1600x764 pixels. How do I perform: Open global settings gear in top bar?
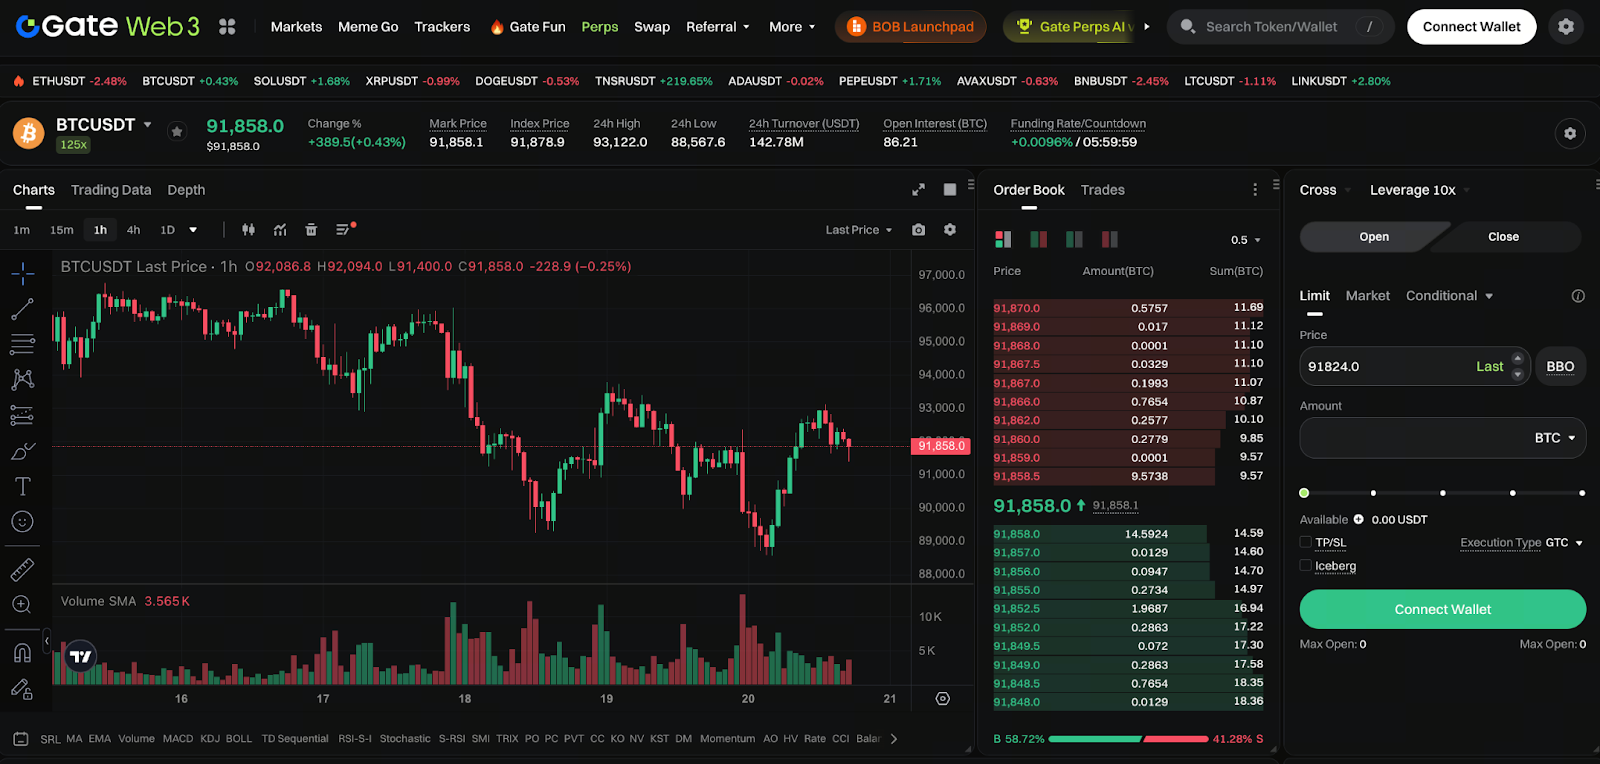1566,27
